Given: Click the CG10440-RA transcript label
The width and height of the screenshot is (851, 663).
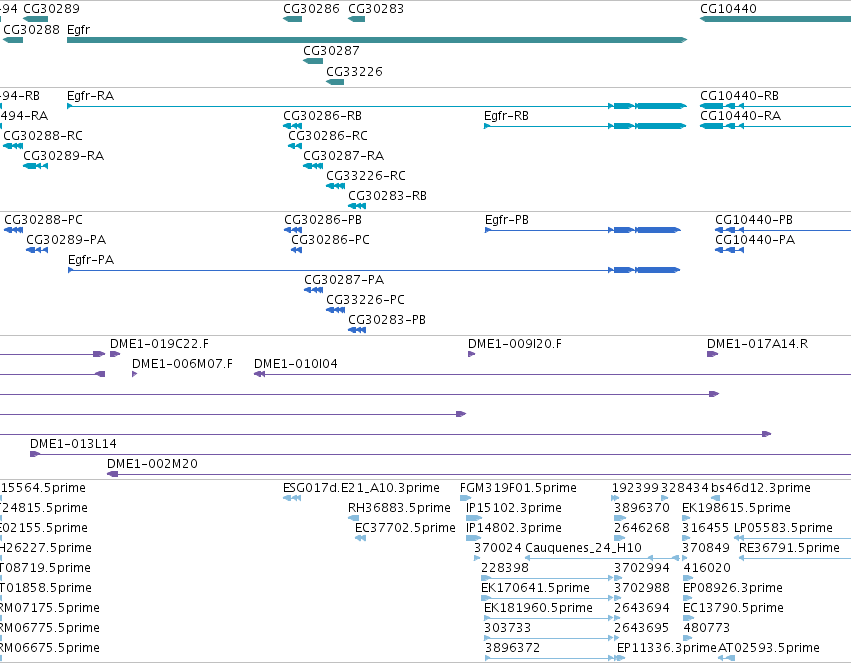Looking at the screenshot, I should point(740,116).
